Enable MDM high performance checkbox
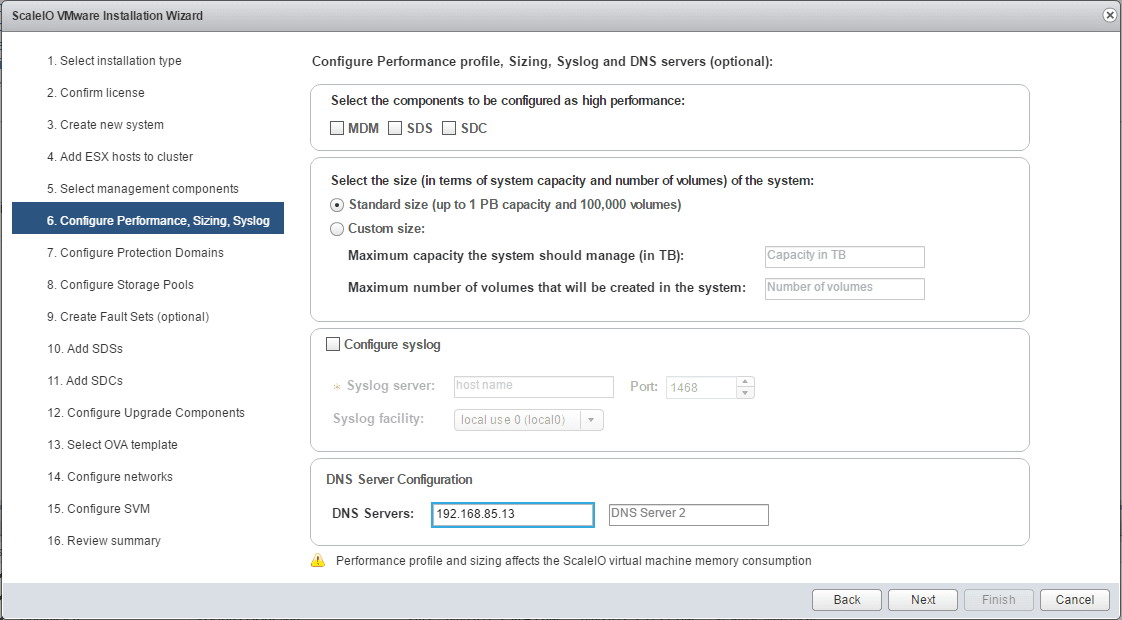 tap(338, 128)
